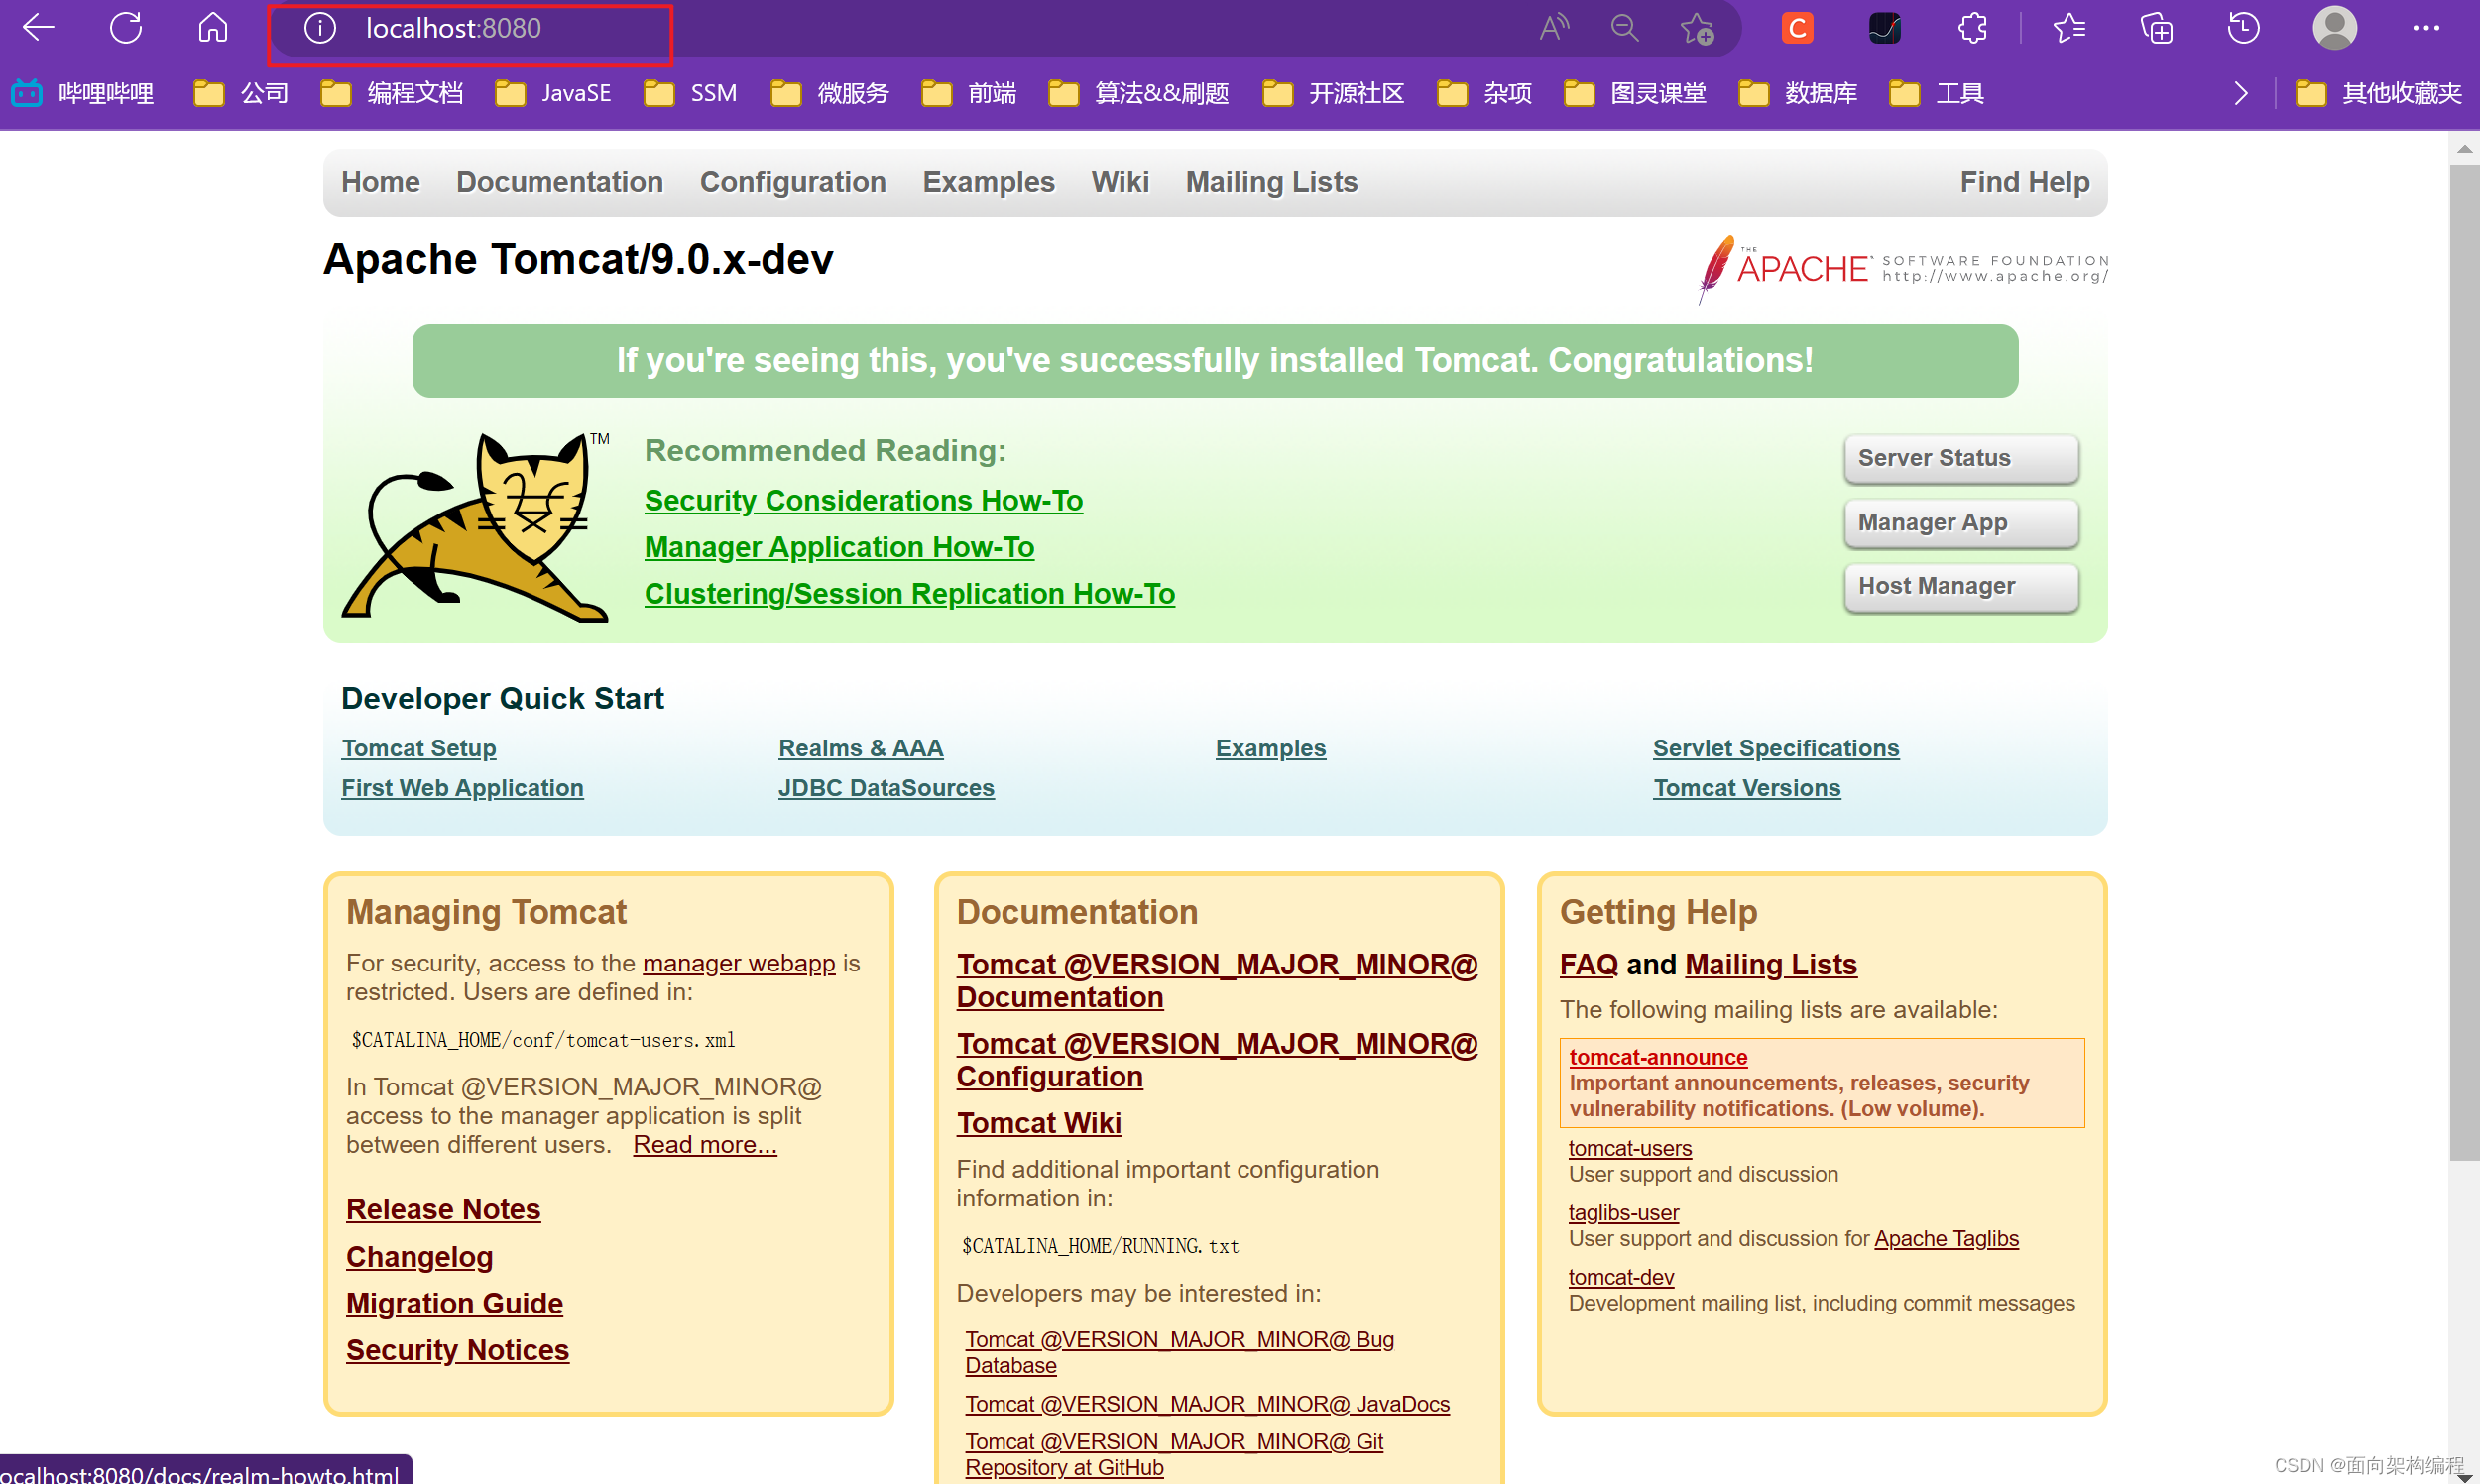Open the Home nav item

380,183
